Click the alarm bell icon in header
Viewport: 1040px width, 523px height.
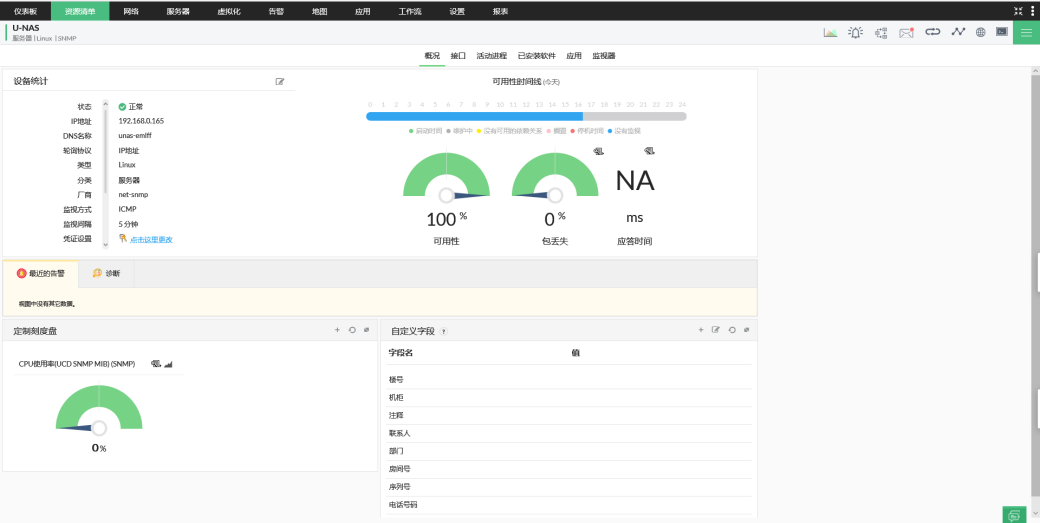(856, 32)
